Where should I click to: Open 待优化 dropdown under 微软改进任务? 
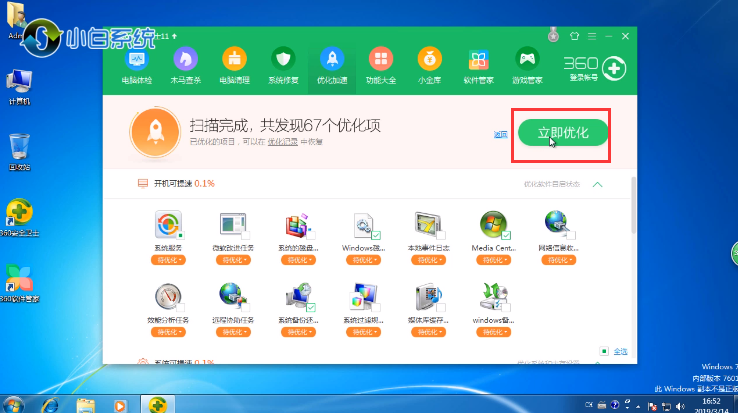coord(233,260)
